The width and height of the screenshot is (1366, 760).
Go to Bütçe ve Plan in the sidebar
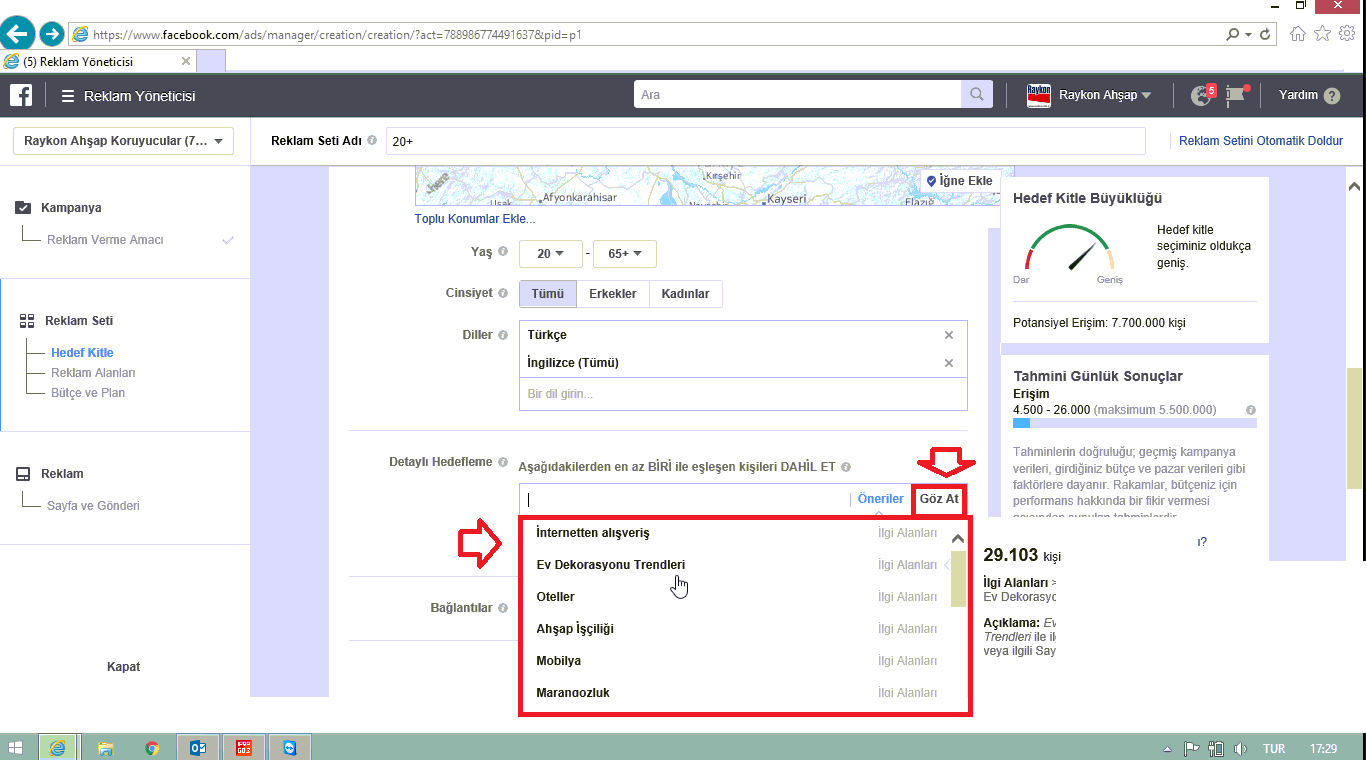tap(88, 393)
